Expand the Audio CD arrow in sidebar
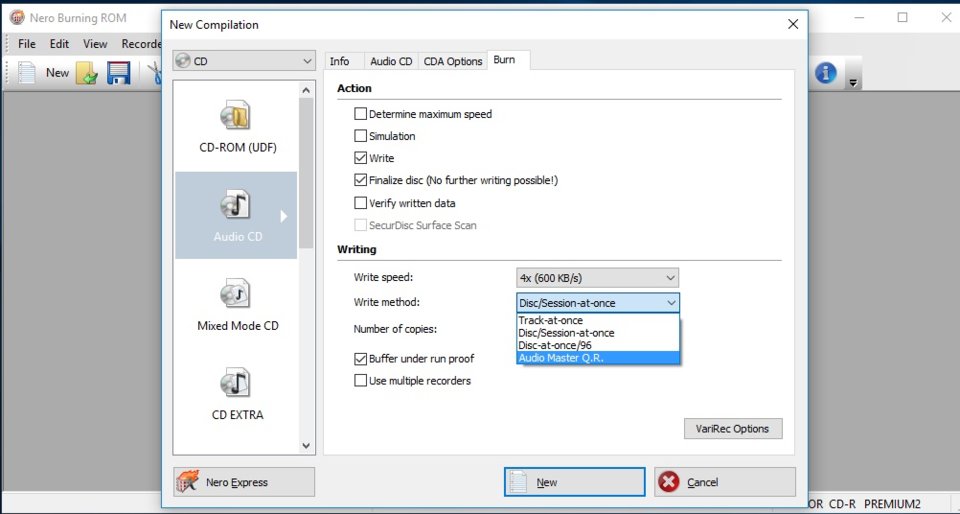 click(x=283, y=215)
